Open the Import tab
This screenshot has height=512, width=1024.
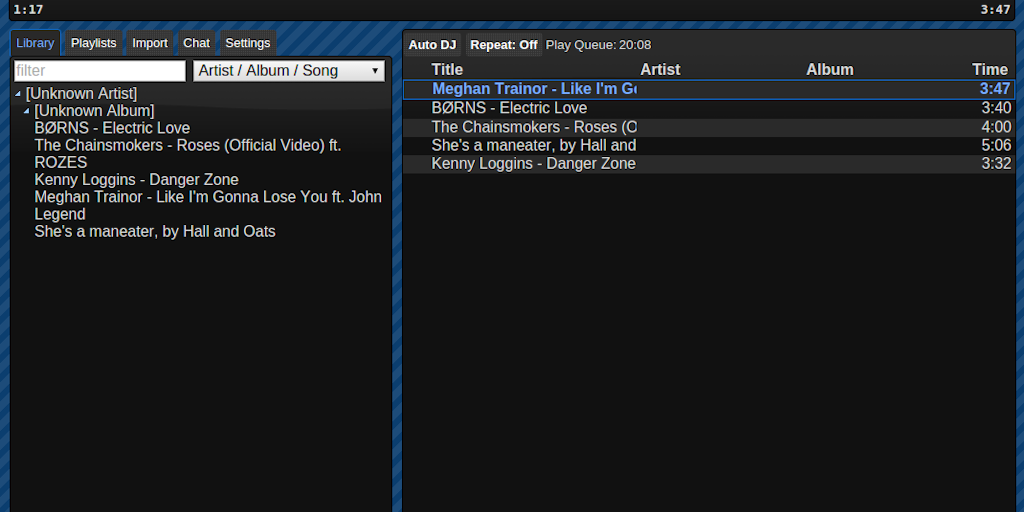pos(150,43)
